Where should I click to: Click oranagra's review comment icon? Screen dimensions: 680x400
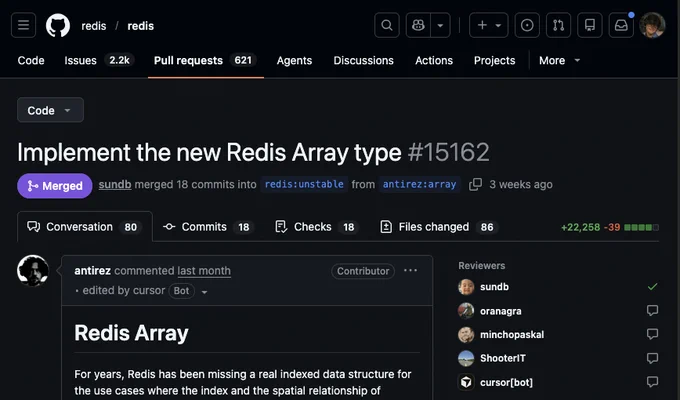tap(652, 310)
